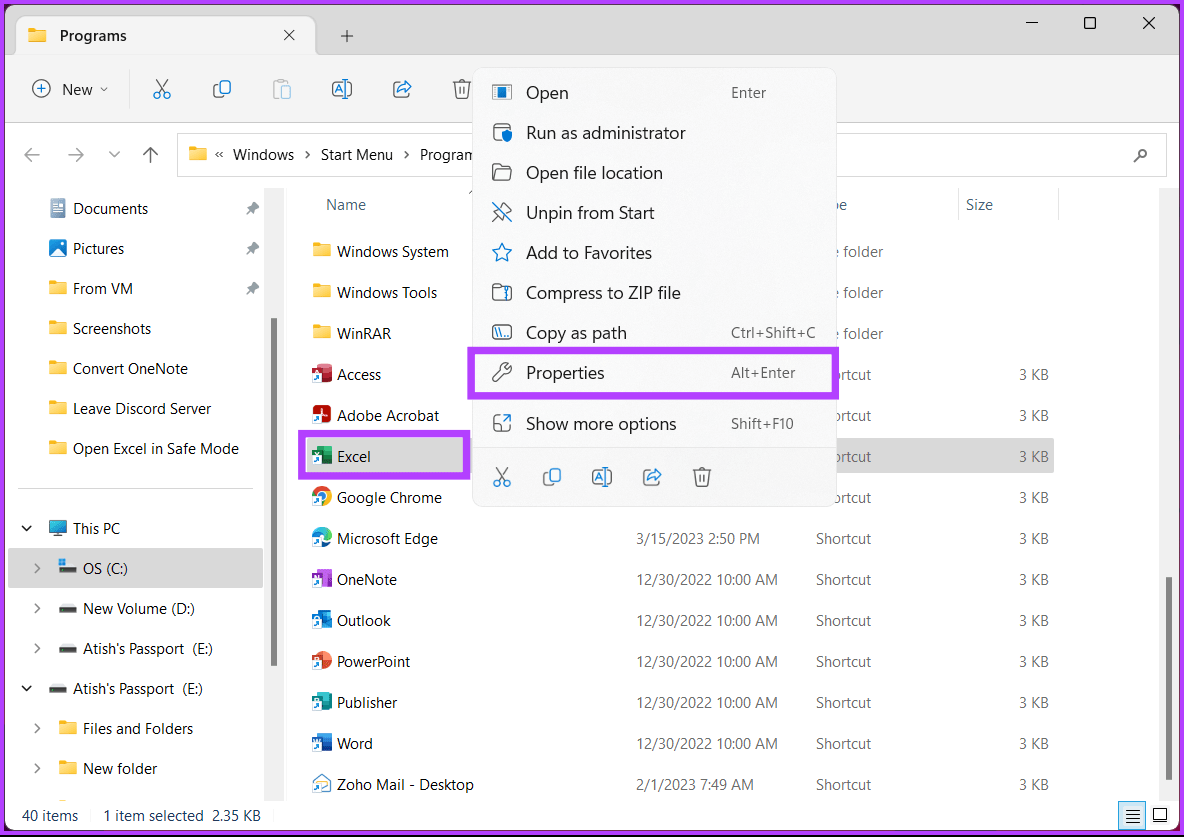Switch to large thumbnails view in status bar

click(x=1161, y=815)
